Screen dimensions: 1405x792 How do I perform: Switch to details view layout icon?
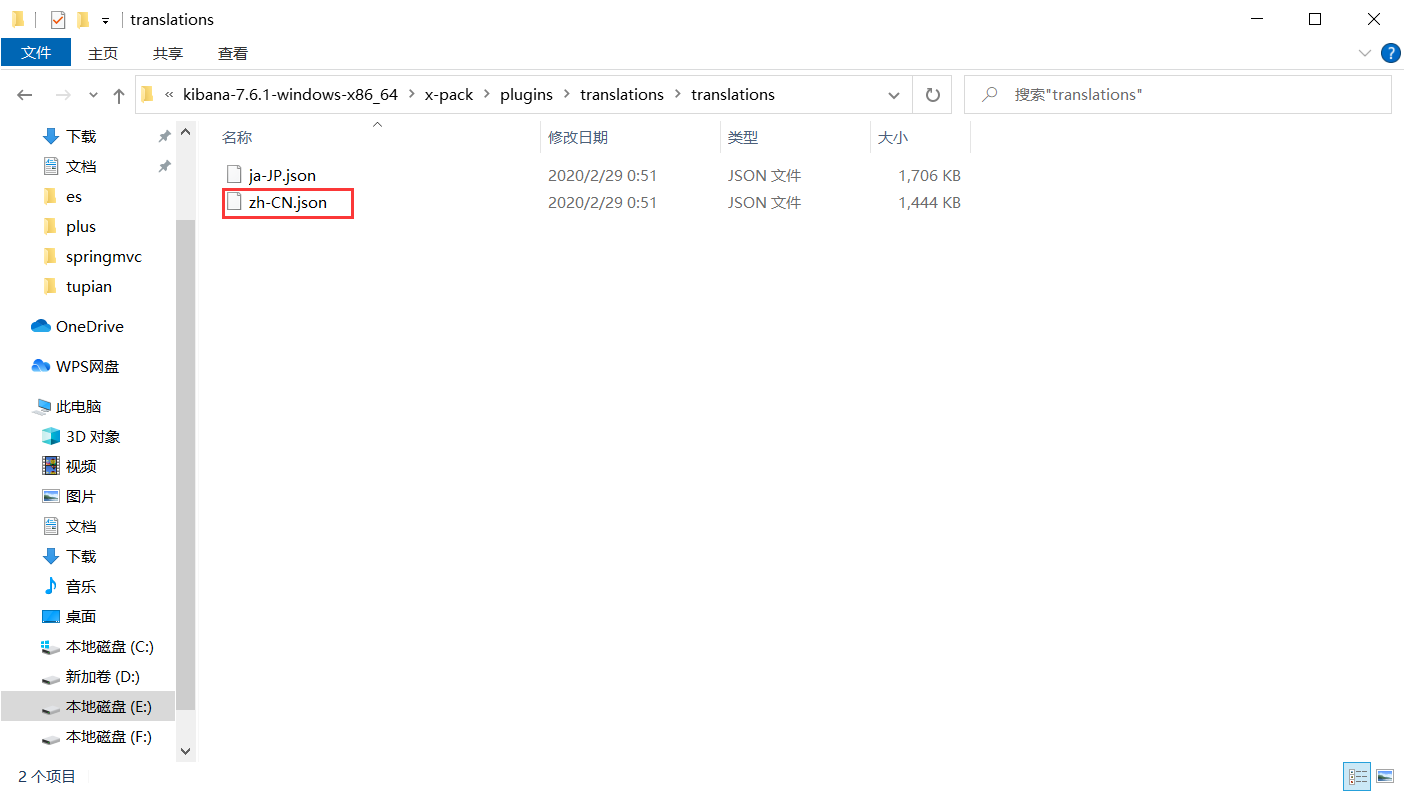click(x=1358, y=776)
